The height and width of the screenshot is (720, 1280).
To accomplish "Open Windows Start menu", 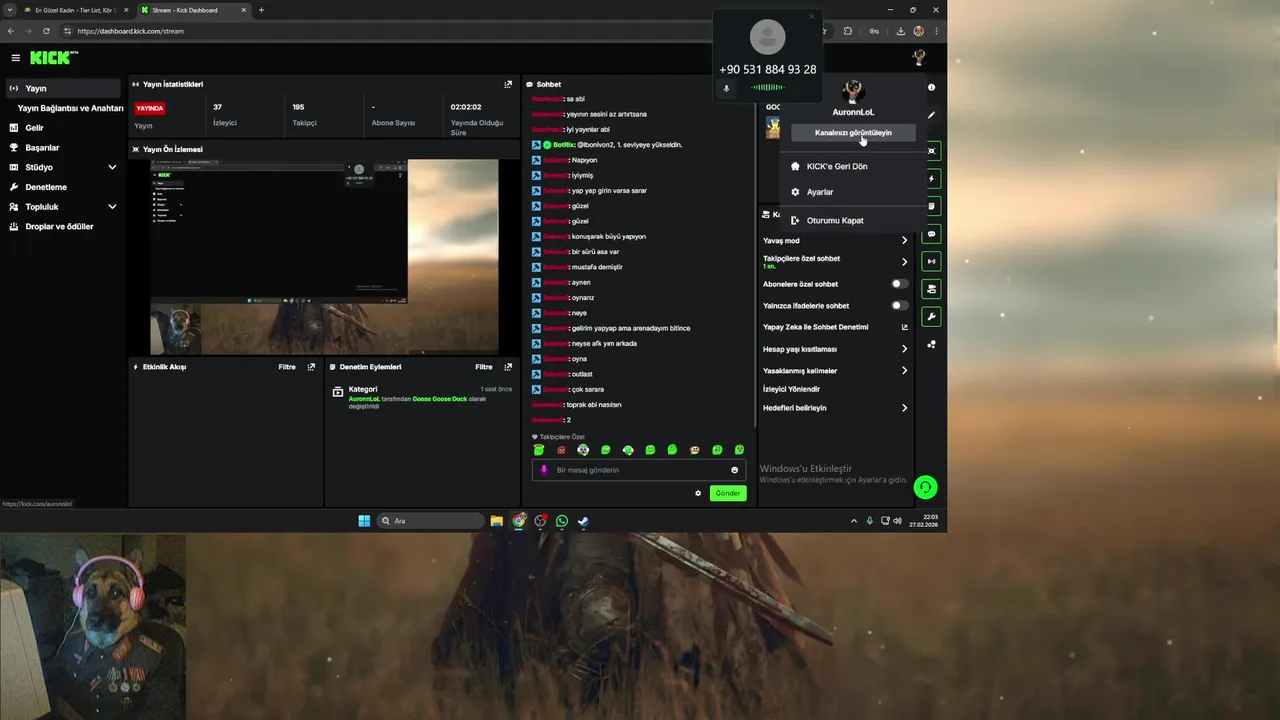I will click(364, 521).
